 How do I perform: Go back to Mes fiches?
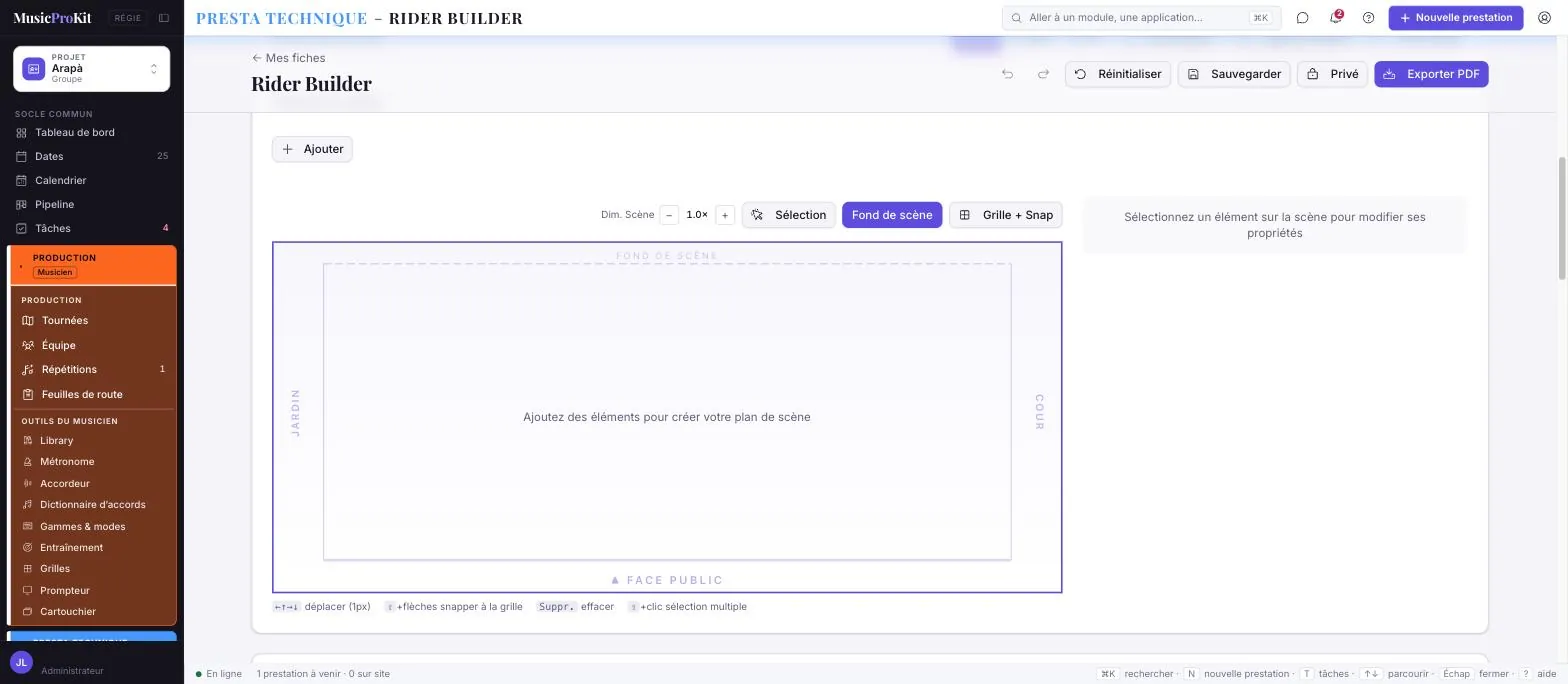click(x=288, y=58)
